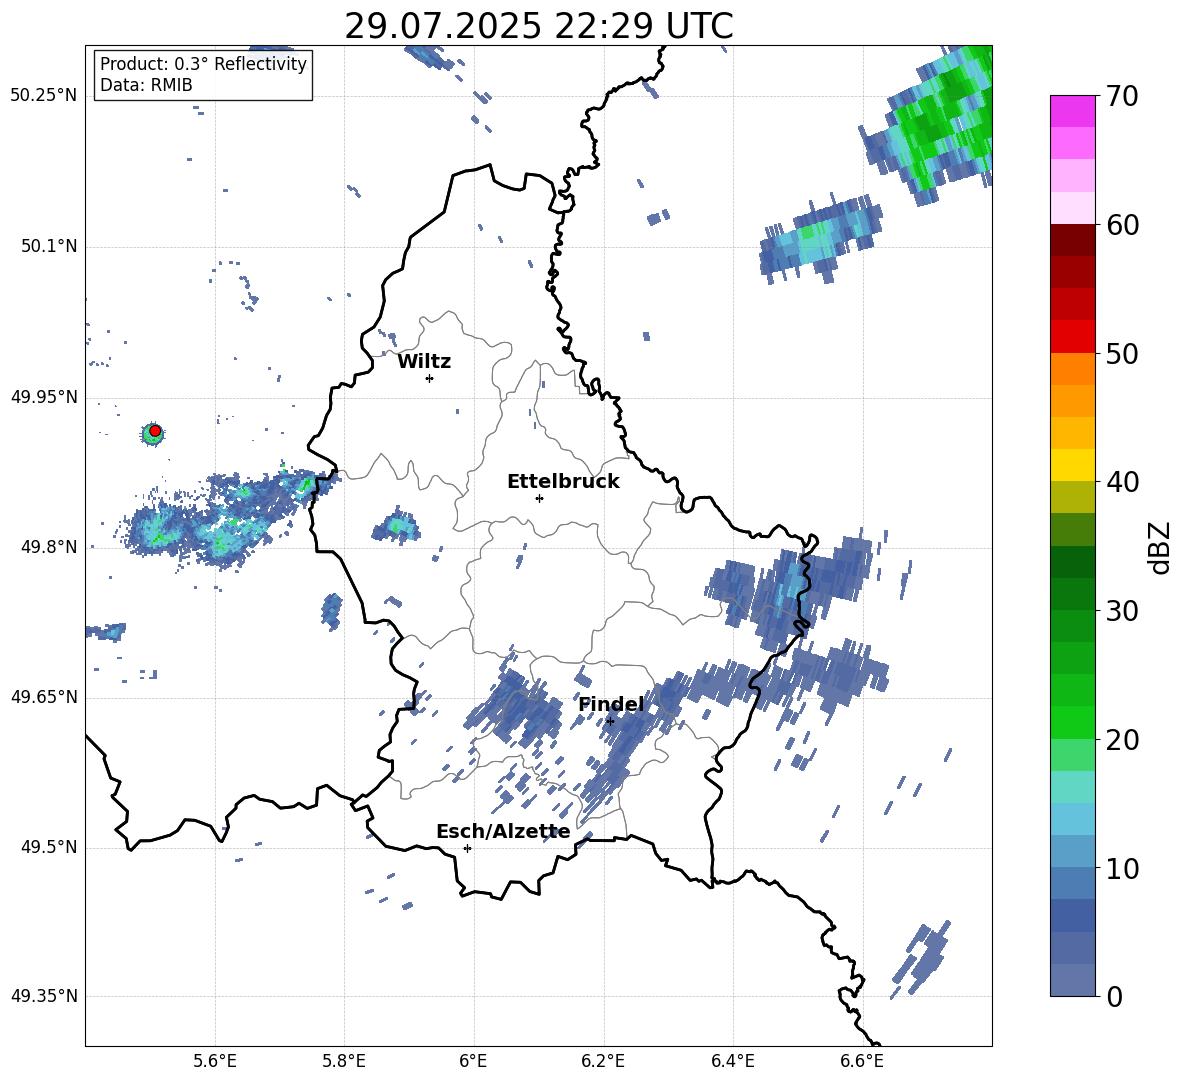This screenshot has width=1184, height=1081.
Task: Click the 49.65°N latitude label
Action: click(44, 697)
